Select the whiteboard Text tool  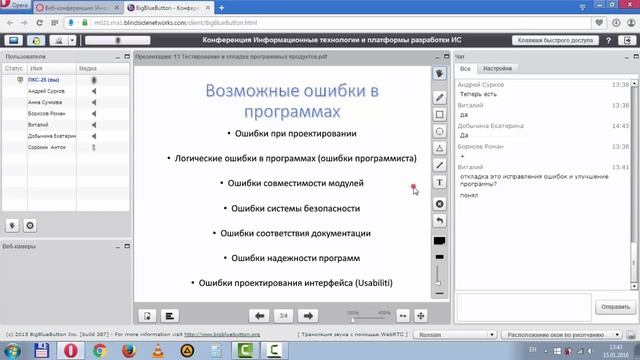[439, 182]
